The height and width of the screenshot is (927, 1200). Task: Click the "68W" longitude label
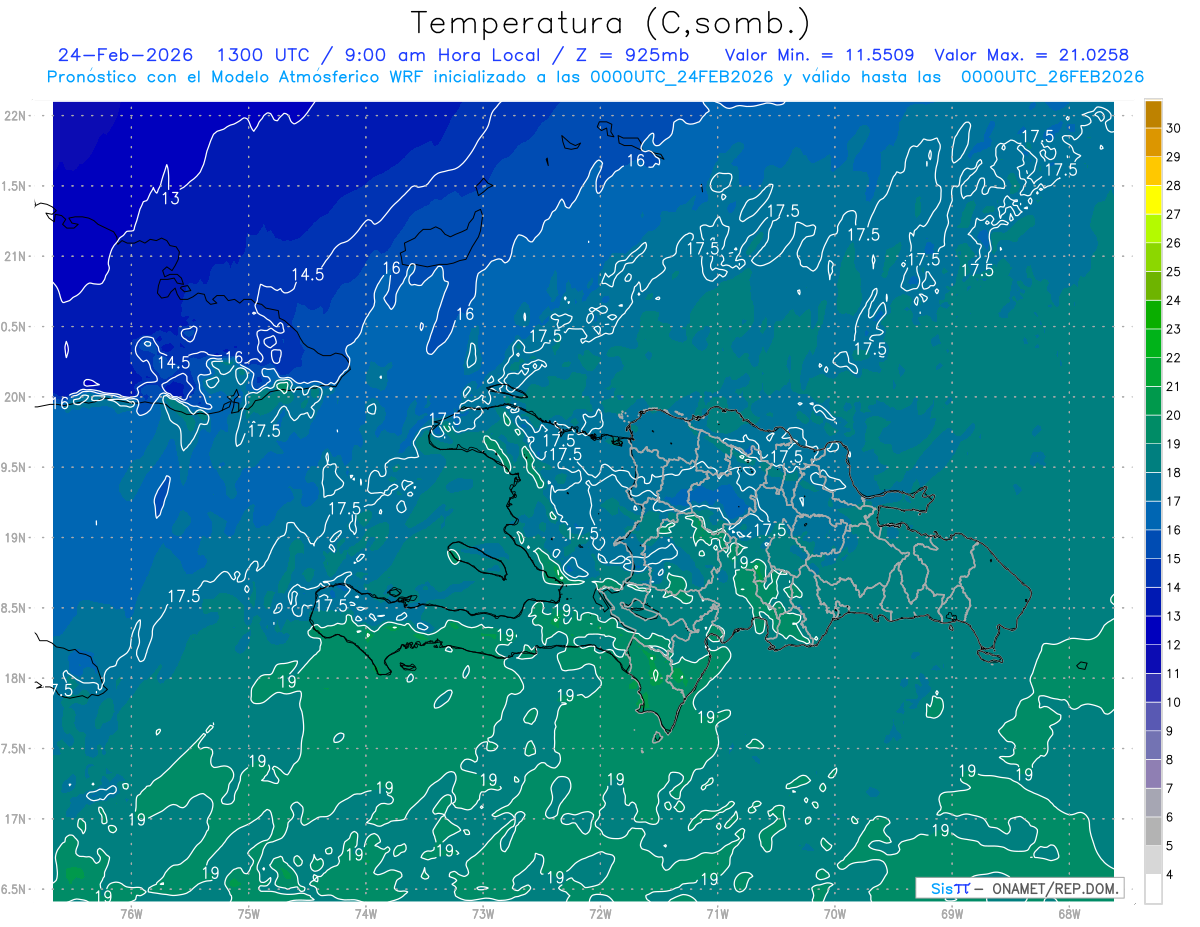click(1069, 913)
